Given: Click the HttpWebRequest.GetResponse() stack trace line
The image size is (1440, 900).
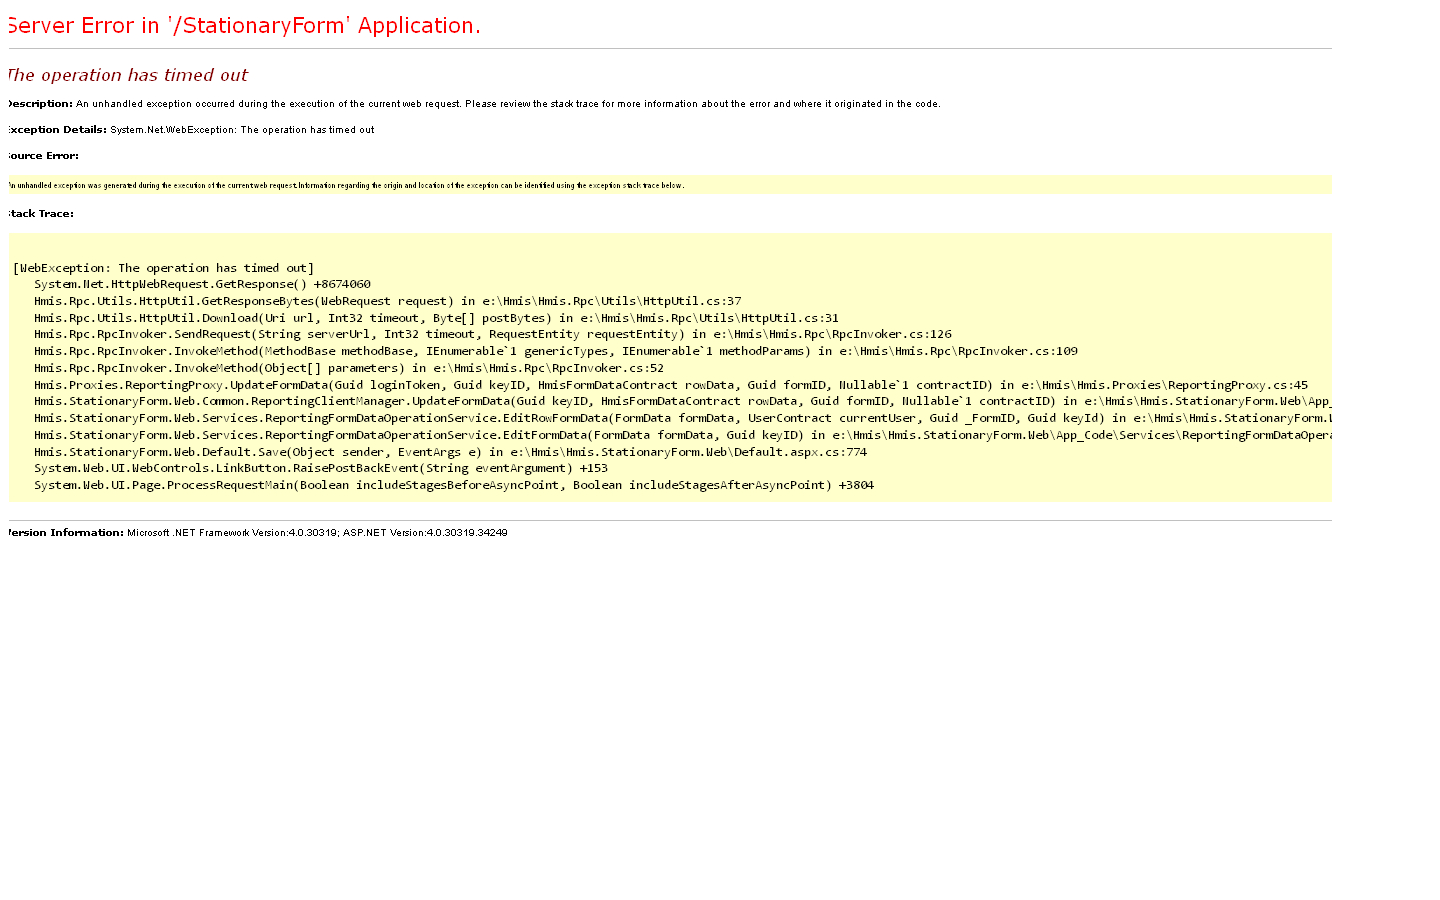Looking at the screenshot, I should [x=202, y=284].
